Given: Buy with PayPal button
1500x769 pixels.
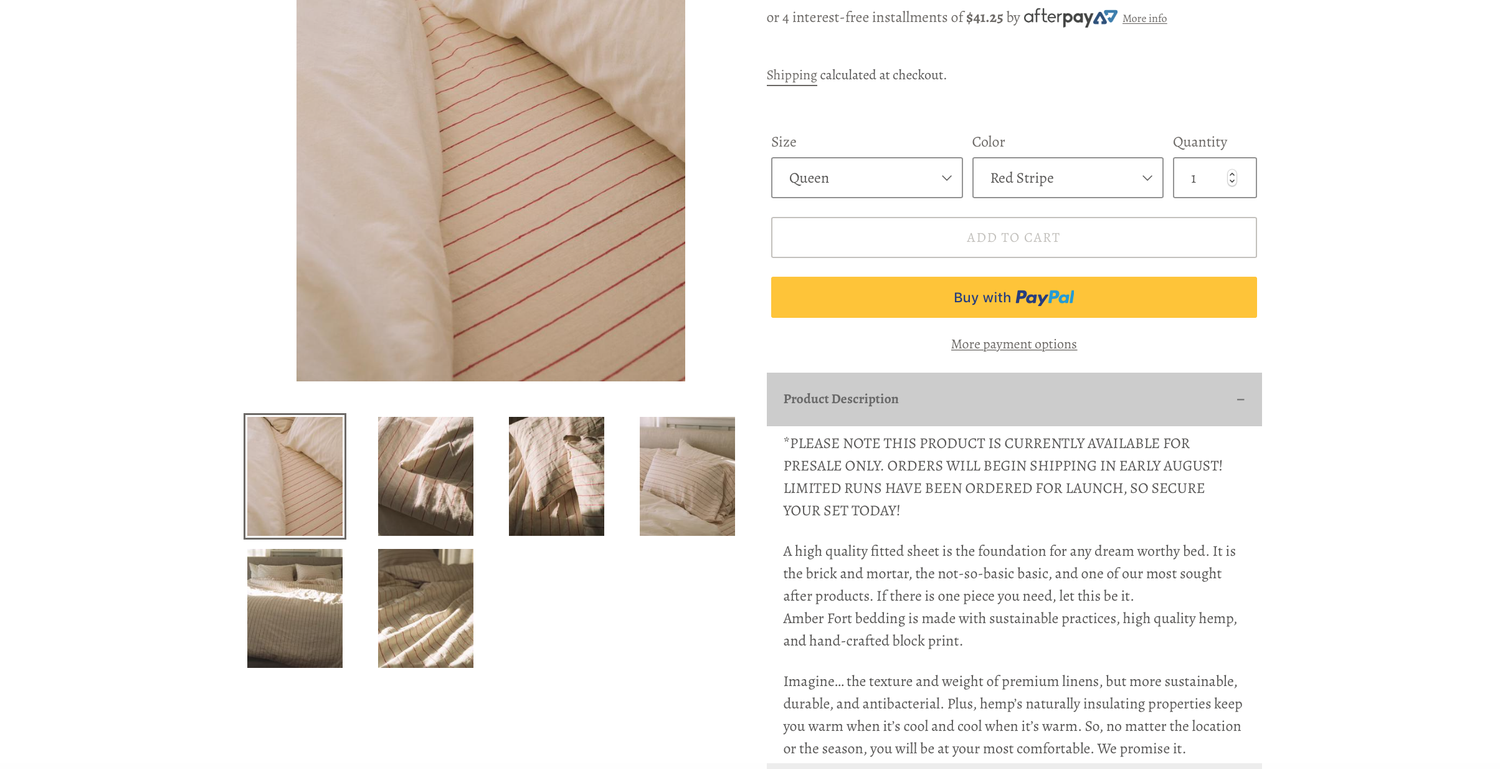Looking at the screenshot, I should click(1014, 297).
